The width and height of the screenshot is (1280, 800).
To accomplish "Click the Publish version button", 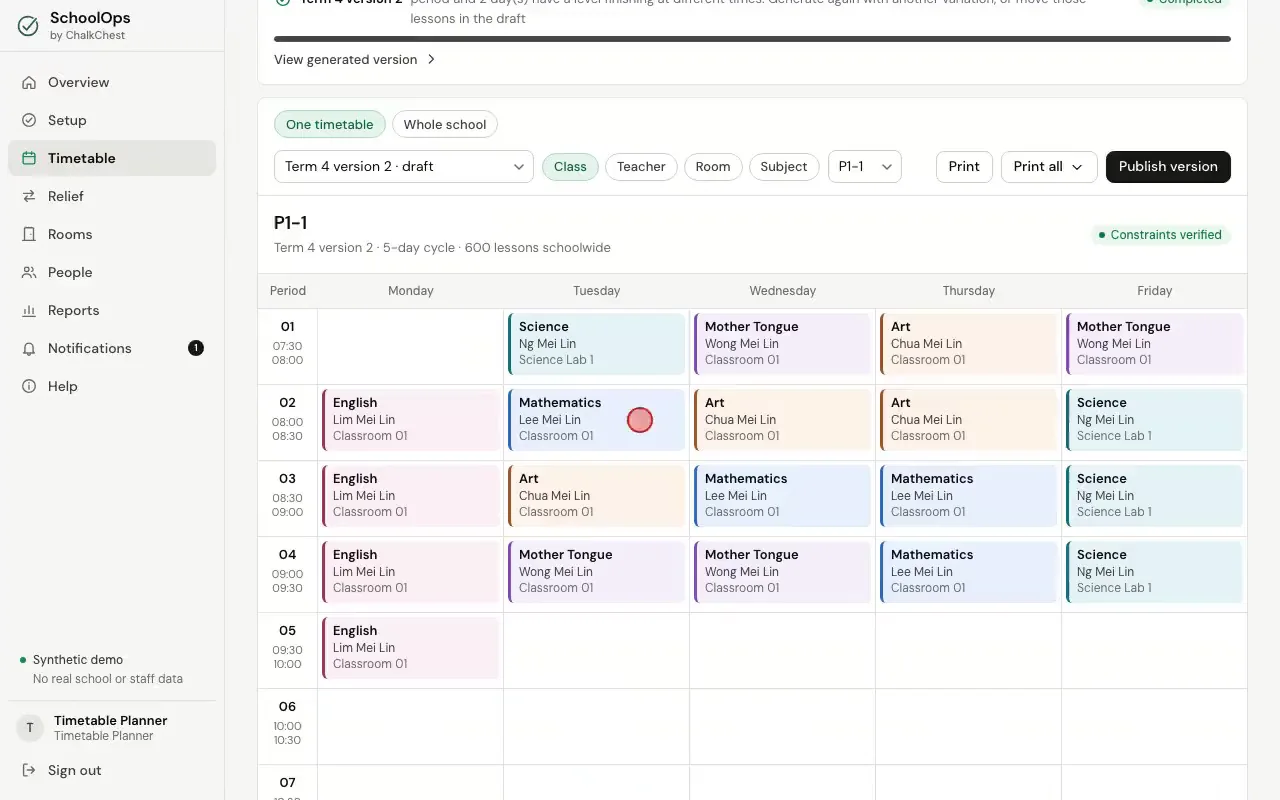I will click(x=1168, y=166).
